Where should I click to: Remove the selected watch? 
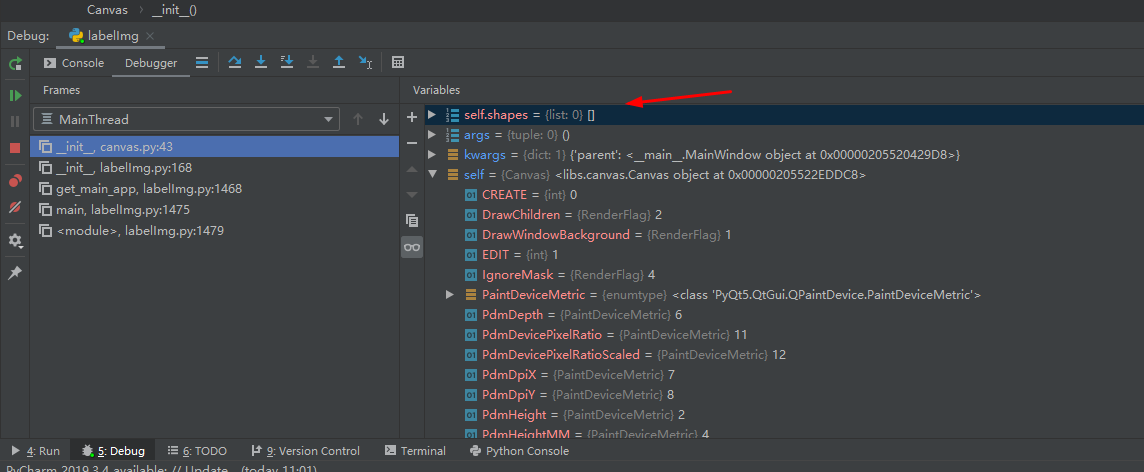point(411,143)
